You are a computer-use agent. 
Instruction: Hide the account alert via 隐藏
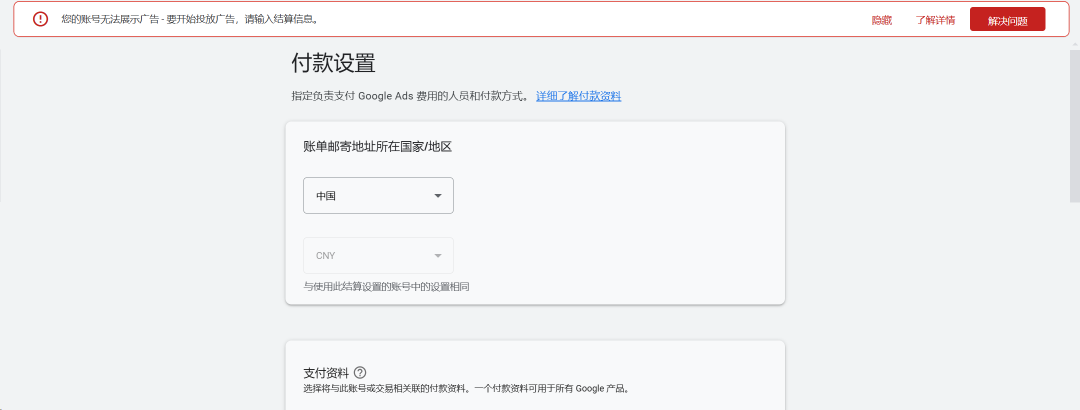(882, 21)
